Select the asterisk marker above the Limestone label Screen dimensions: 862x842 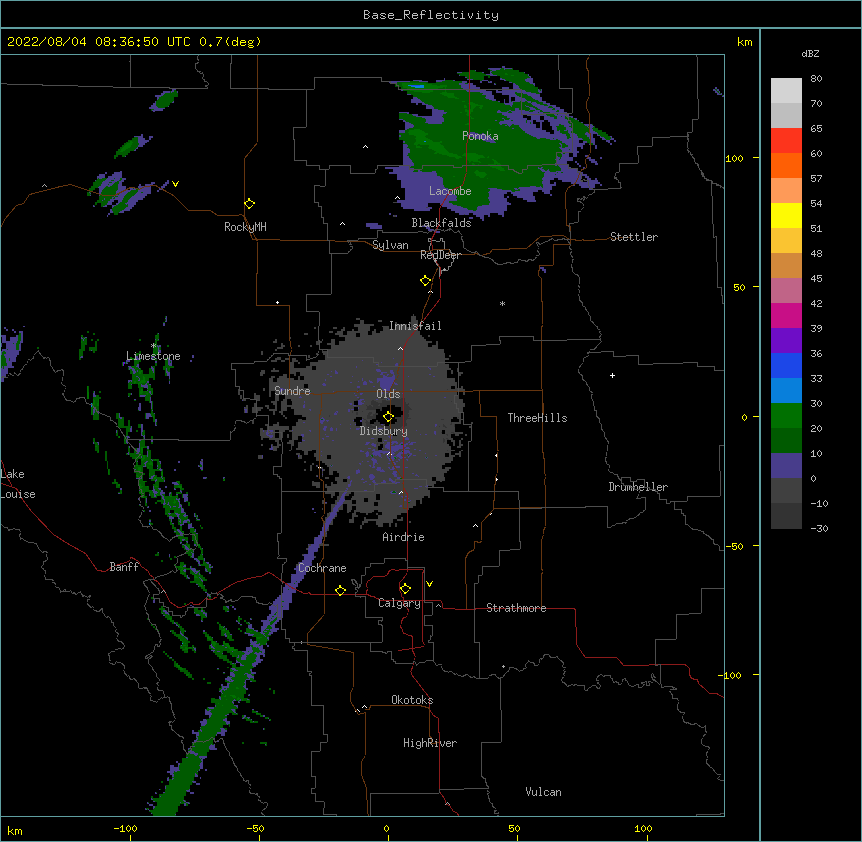click(x=154, y=346)
